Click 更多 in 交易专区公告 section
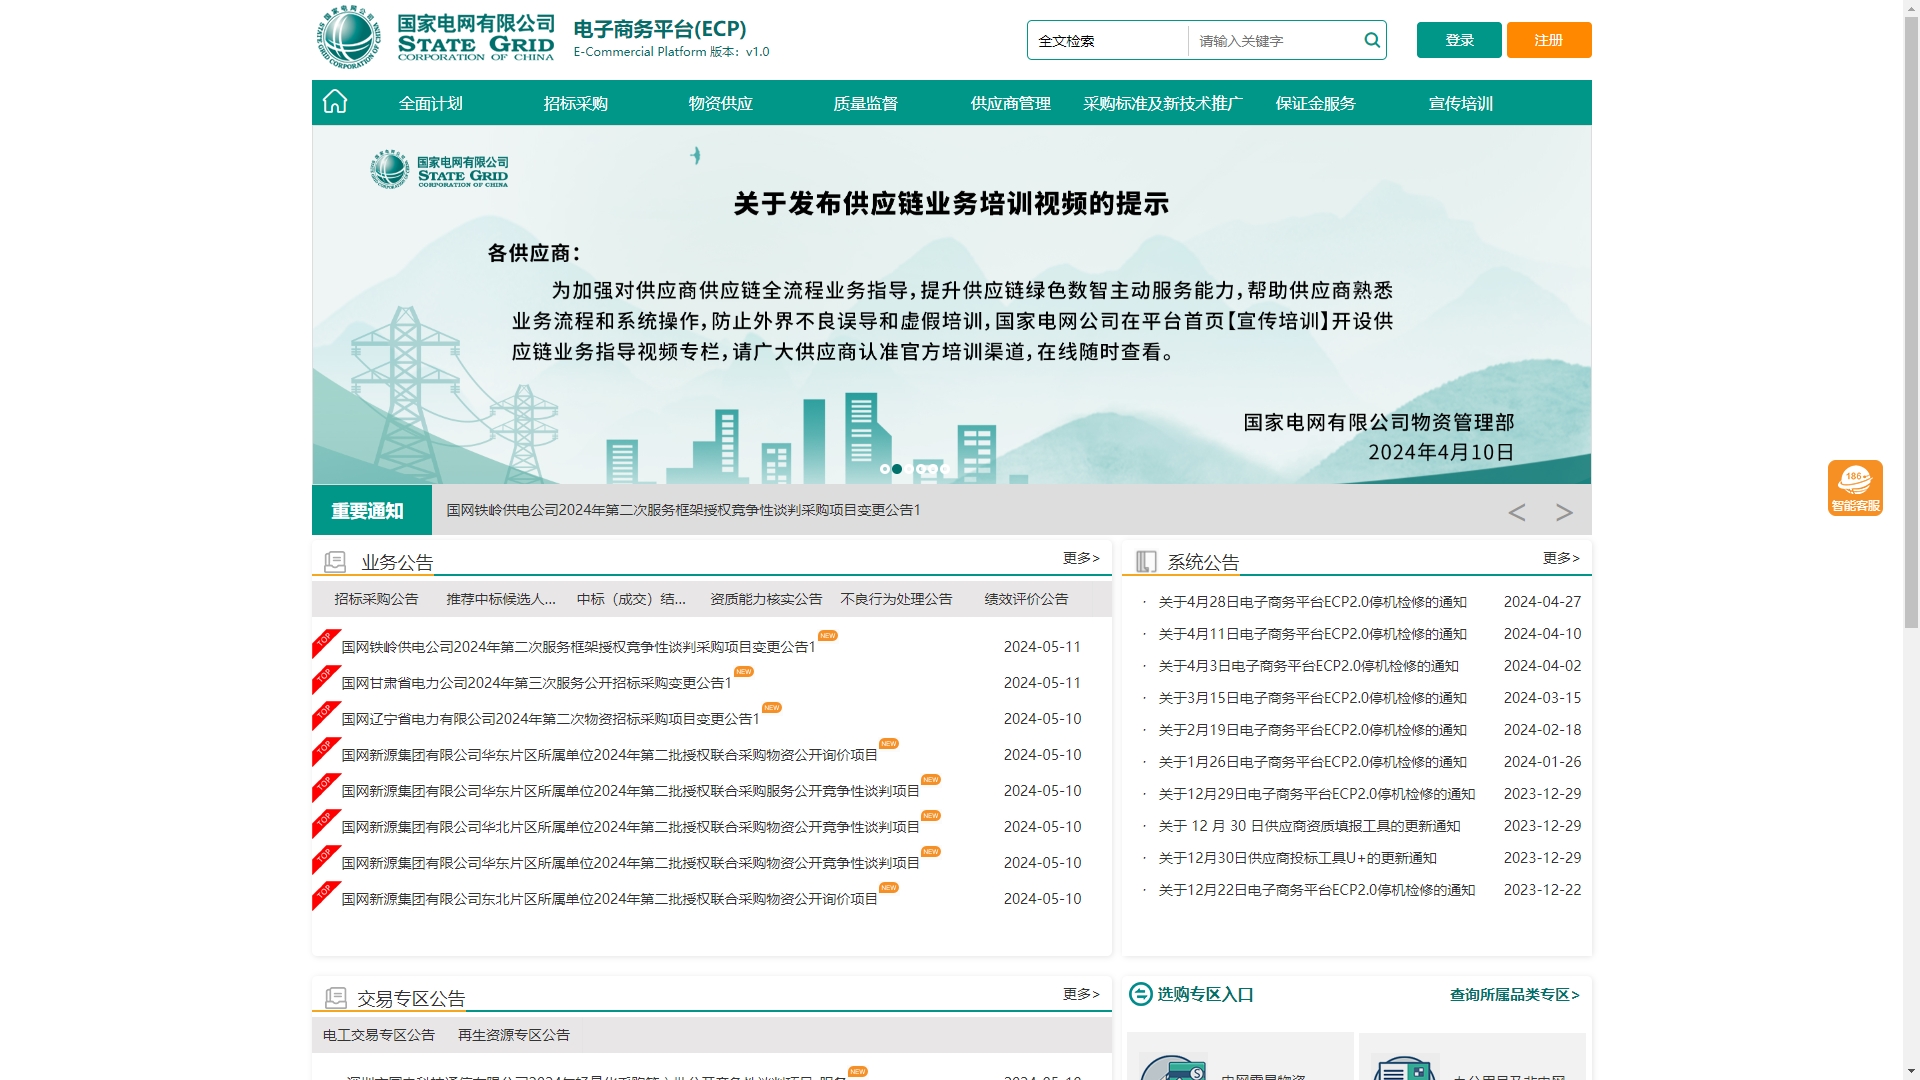1920x1080 pixels. [x=1081, y=994]
